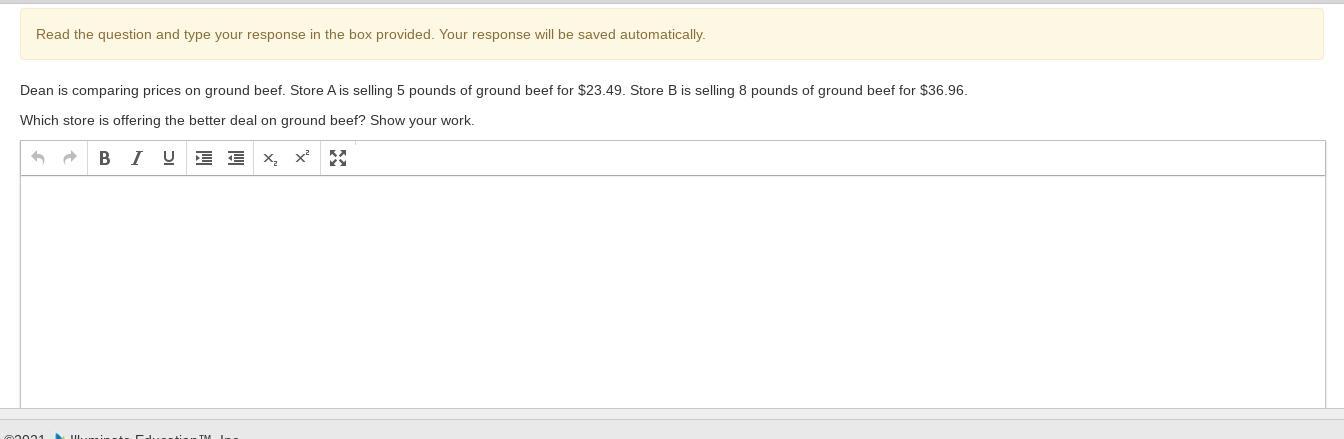Click the Redo arrow in editor toolbar

tap(70, 158)
